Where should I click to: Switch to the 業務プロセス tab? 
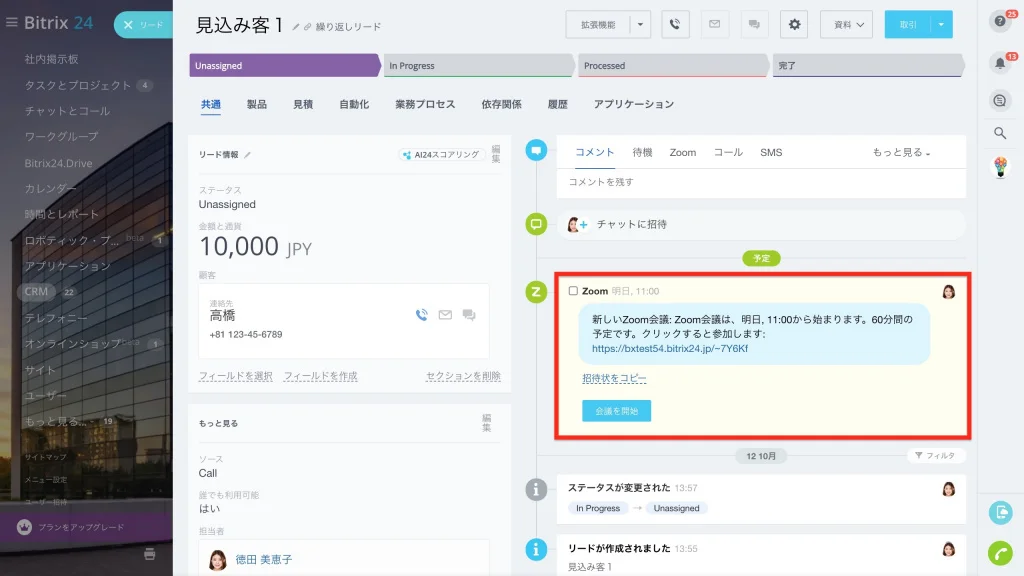(425, 104)
